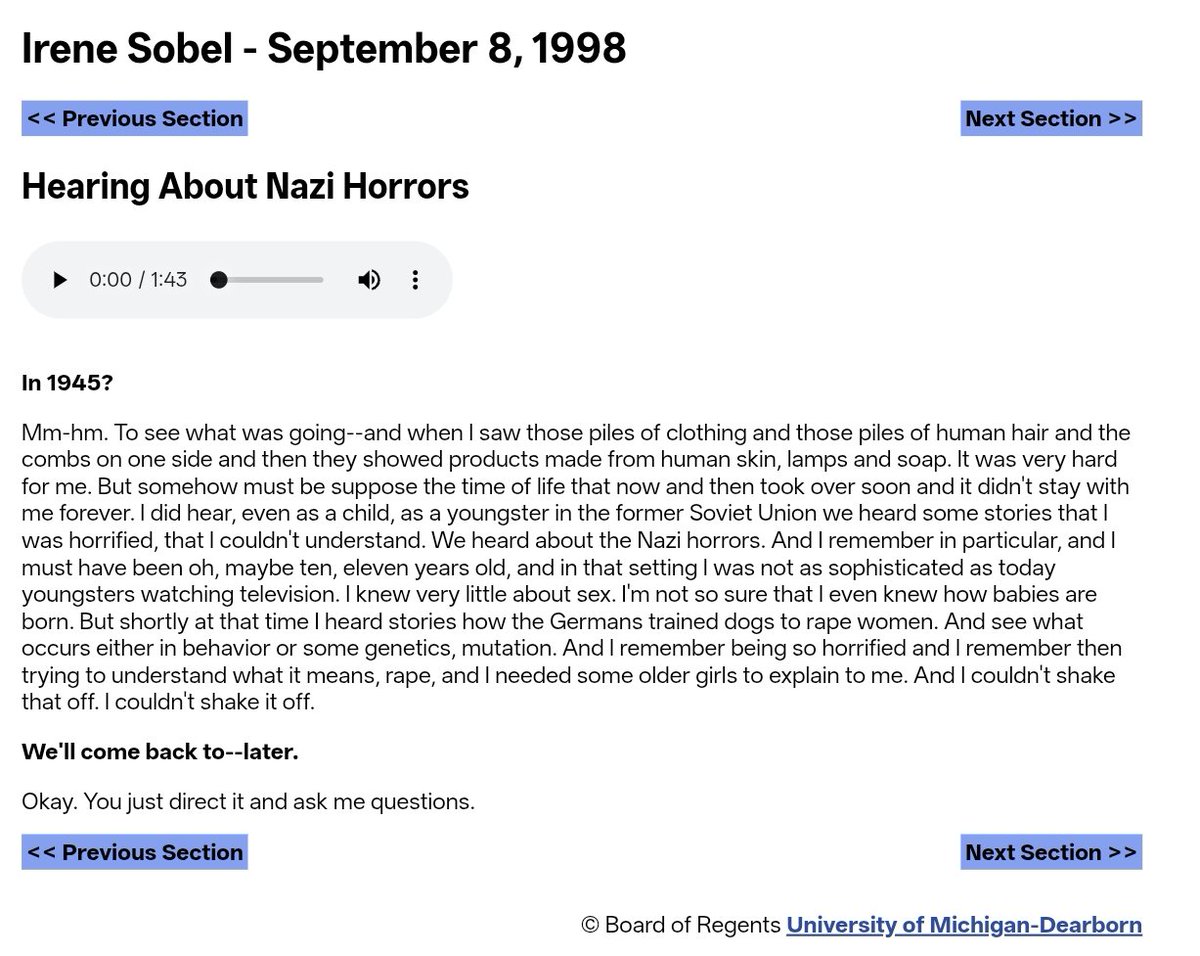Click the sentence starting "Okay. You just direct it"
Screen dimensions: 1200x956
(x=248, y=801)
